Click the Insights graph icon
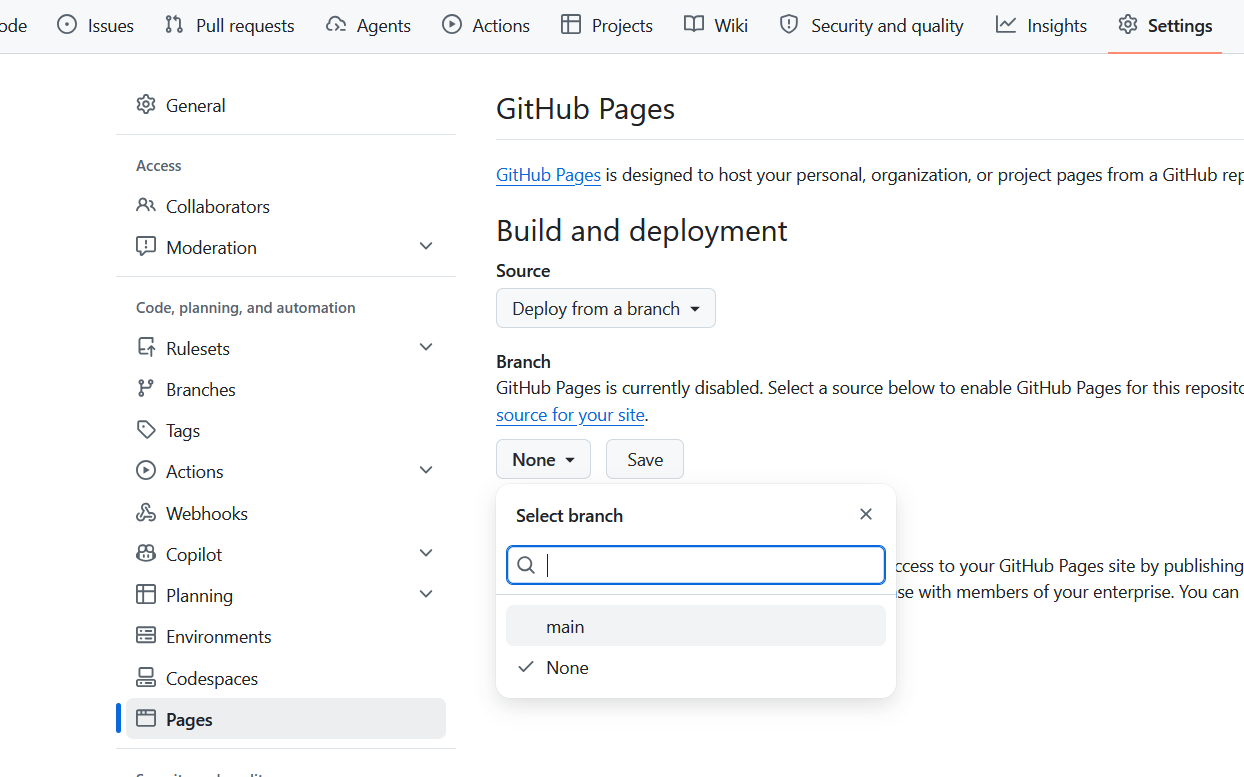 click(x=1006, y=25)
